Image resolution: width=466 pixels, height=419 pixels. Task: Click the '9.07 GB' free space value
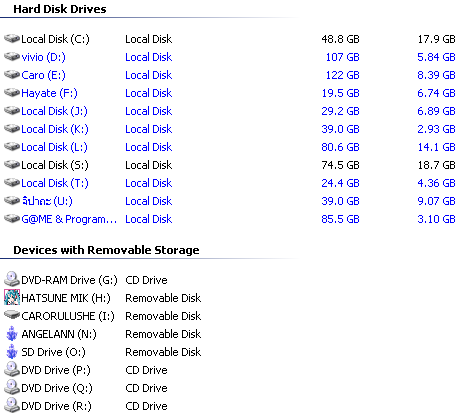[x=436, y=201]
